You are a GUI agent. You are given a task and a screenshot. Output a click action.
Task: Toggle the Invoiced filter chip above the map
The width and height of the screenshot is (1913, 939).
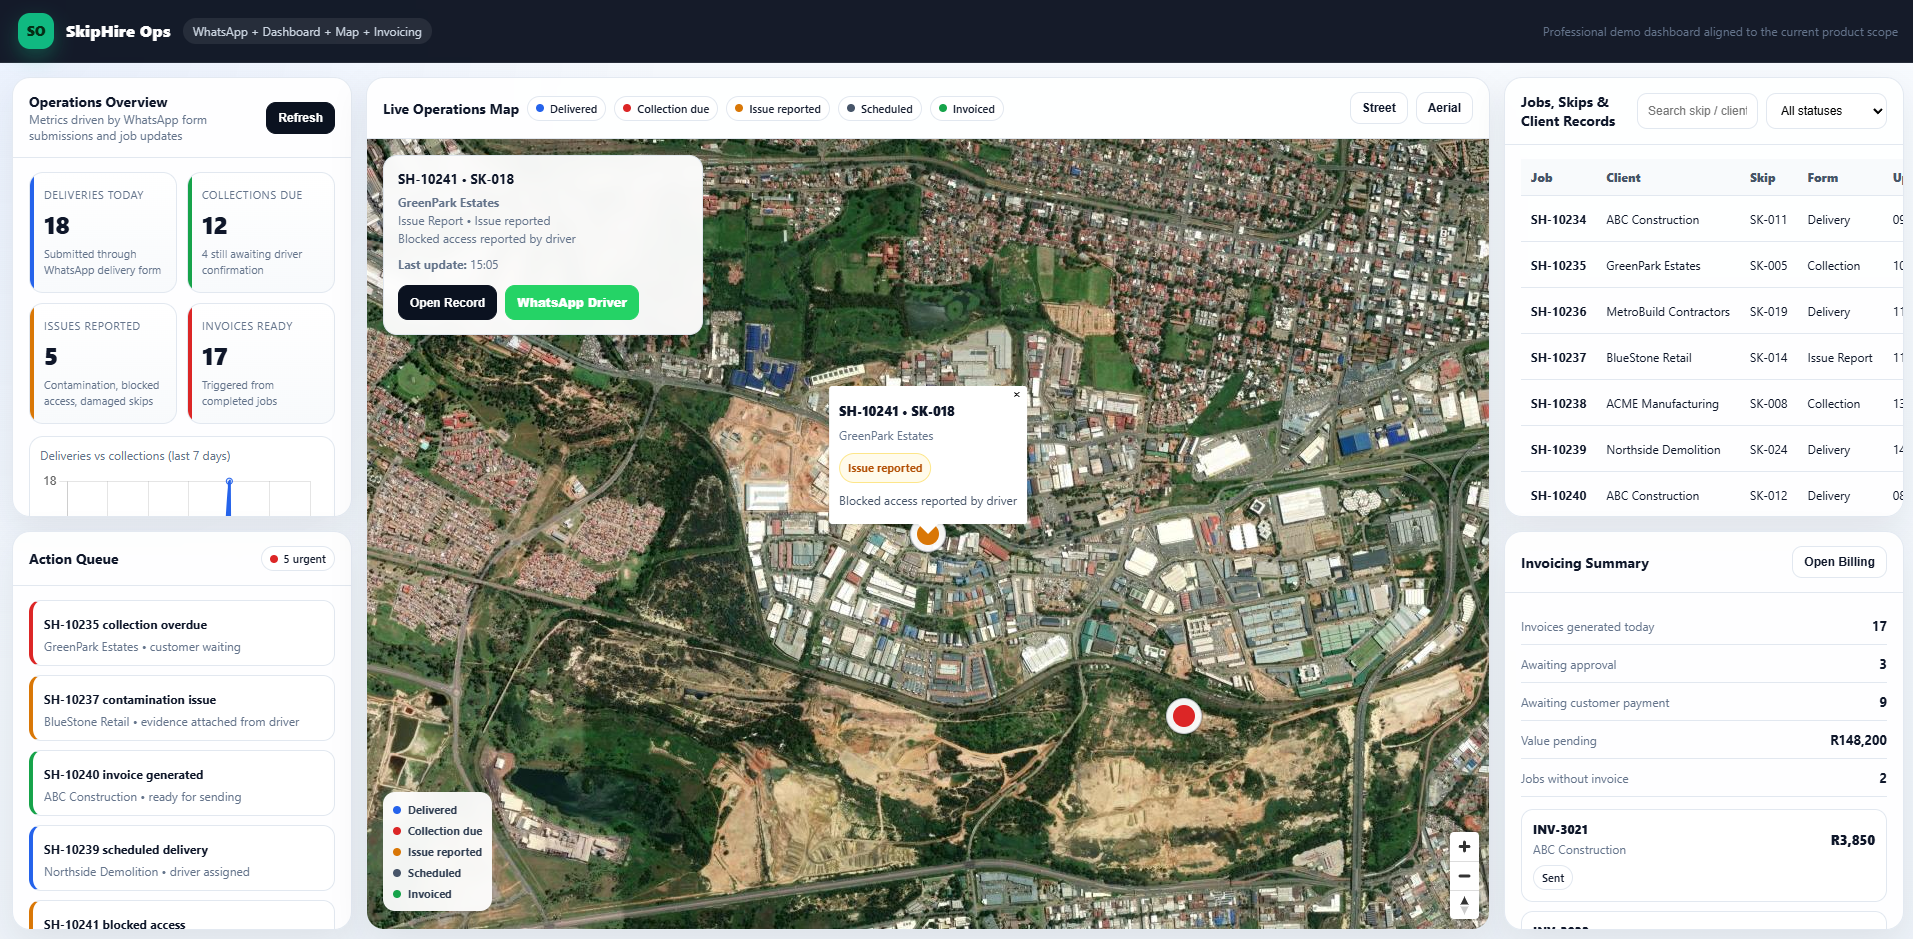965,108
